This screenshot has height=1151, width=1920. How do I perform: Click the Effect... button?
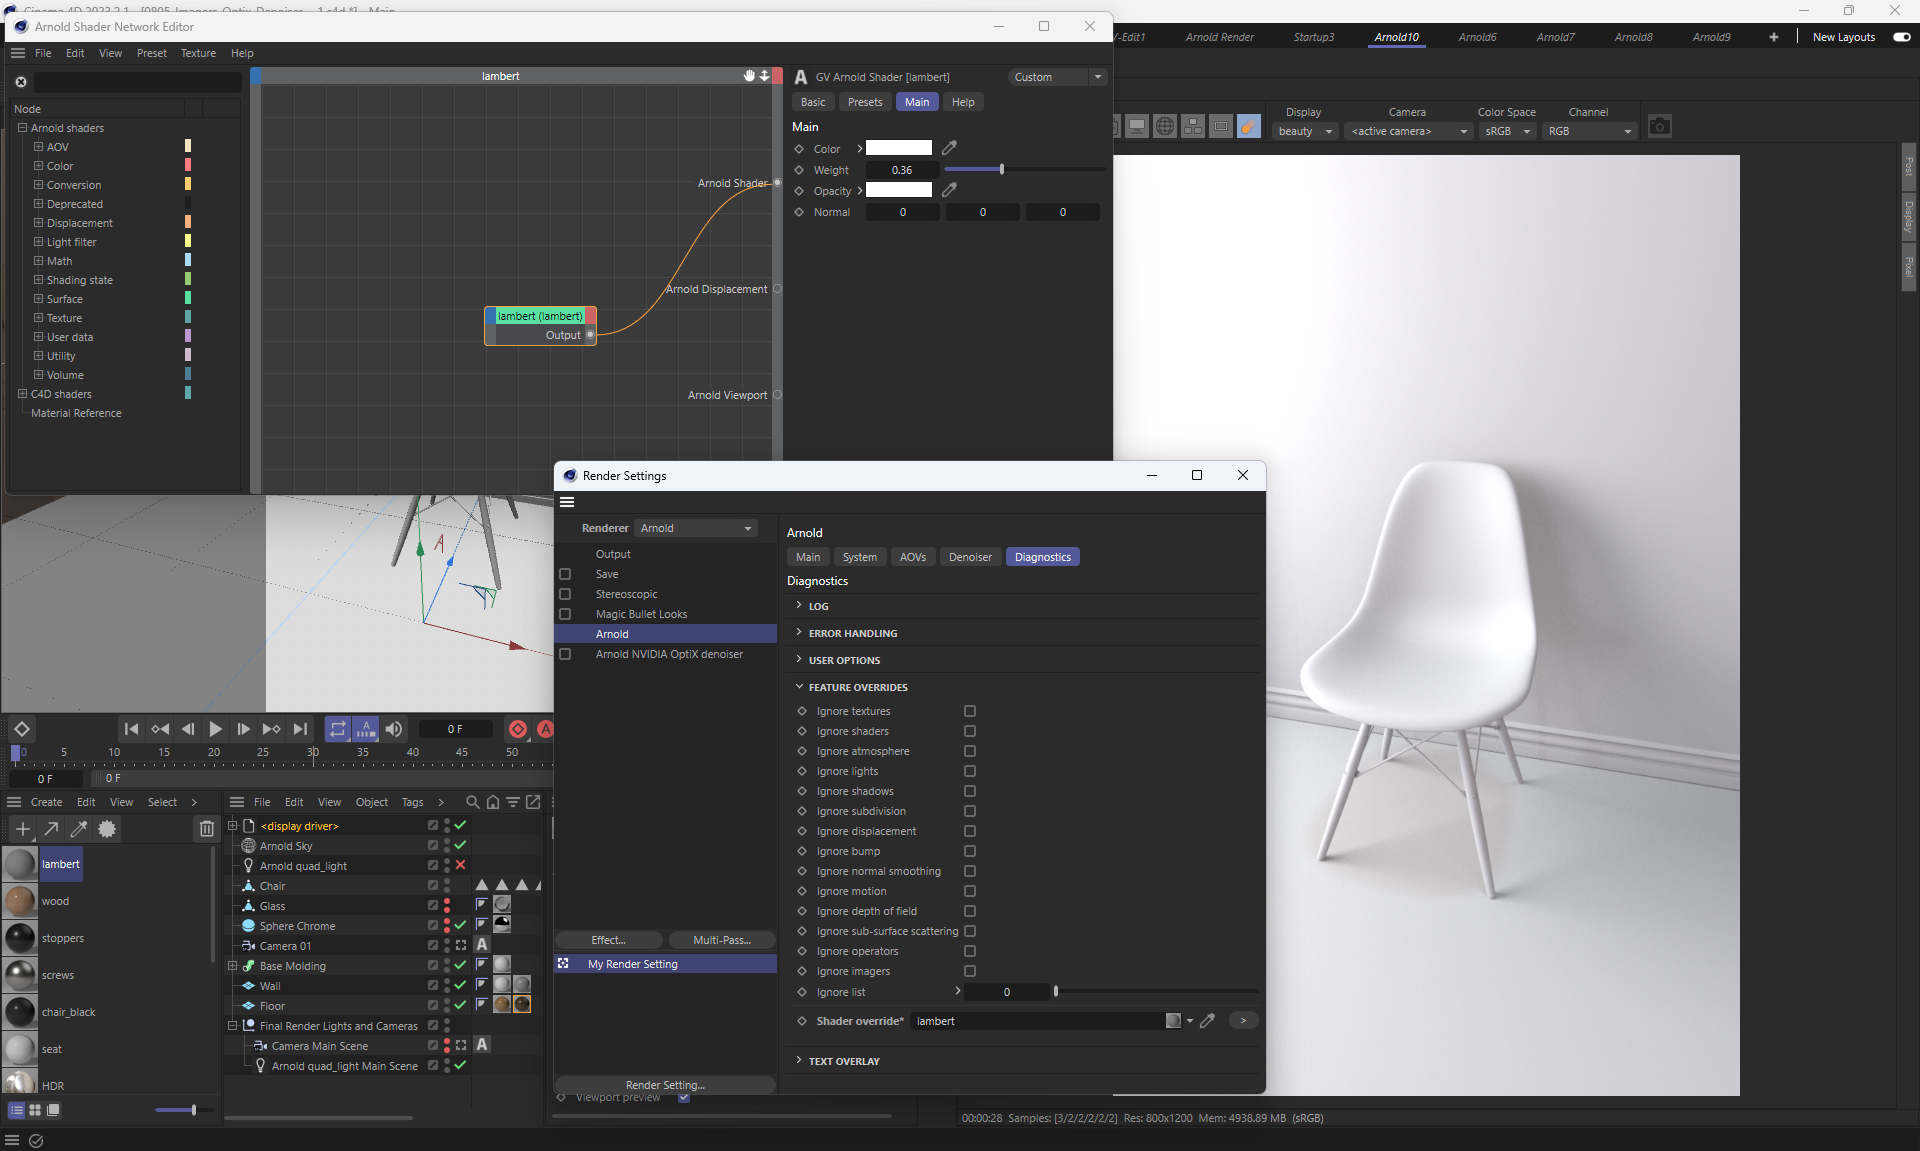[608, 940]
